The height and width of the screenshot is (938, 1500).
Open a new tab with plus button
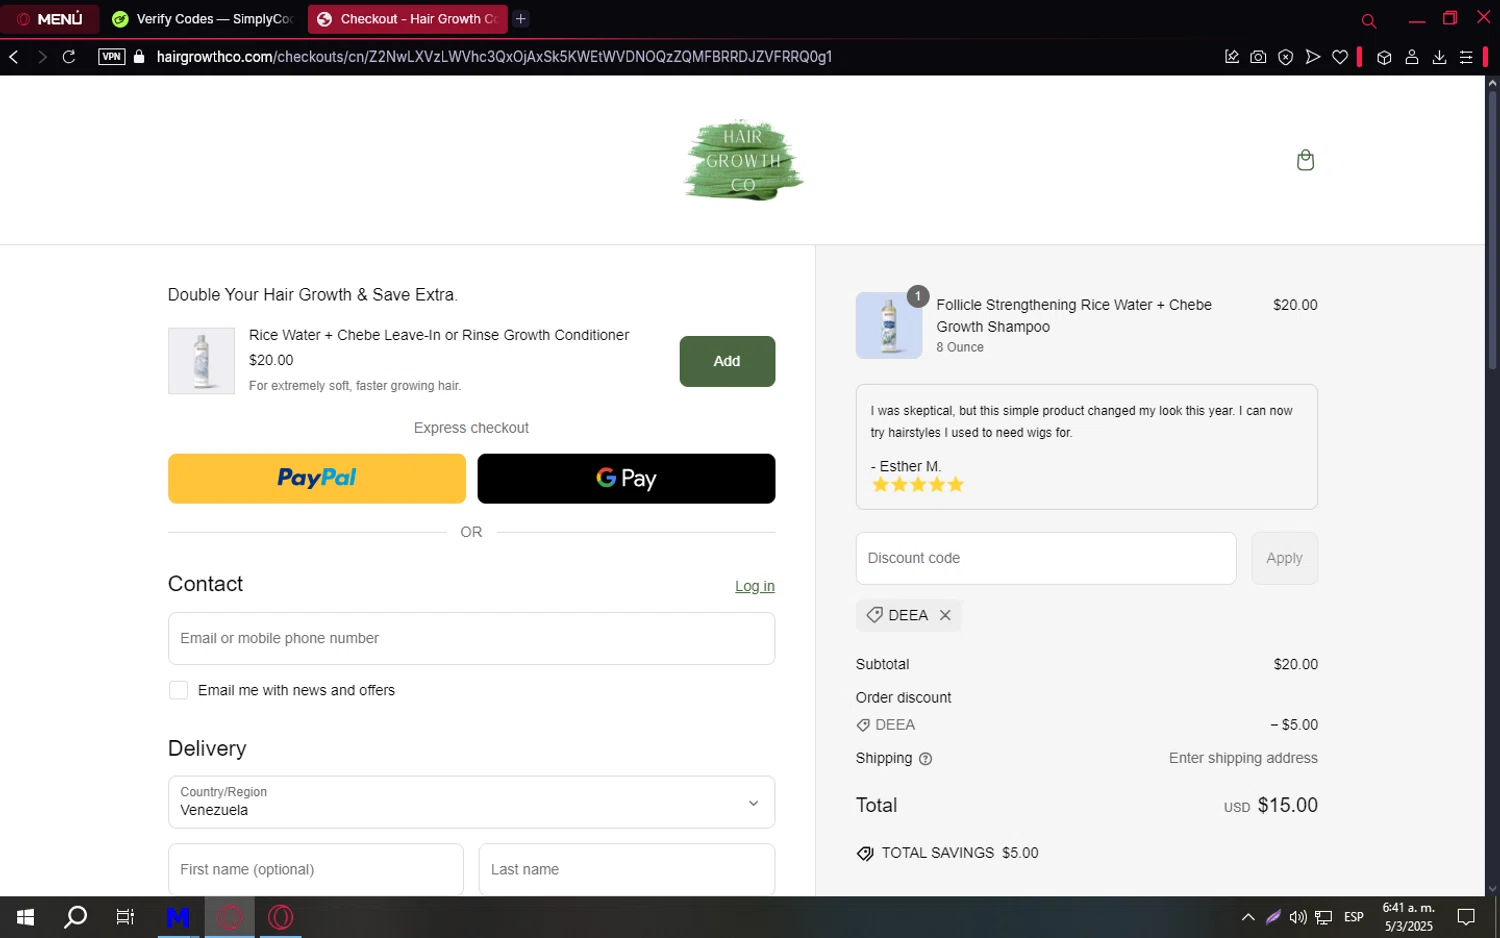pyautogui.click(x=521, y=19)
